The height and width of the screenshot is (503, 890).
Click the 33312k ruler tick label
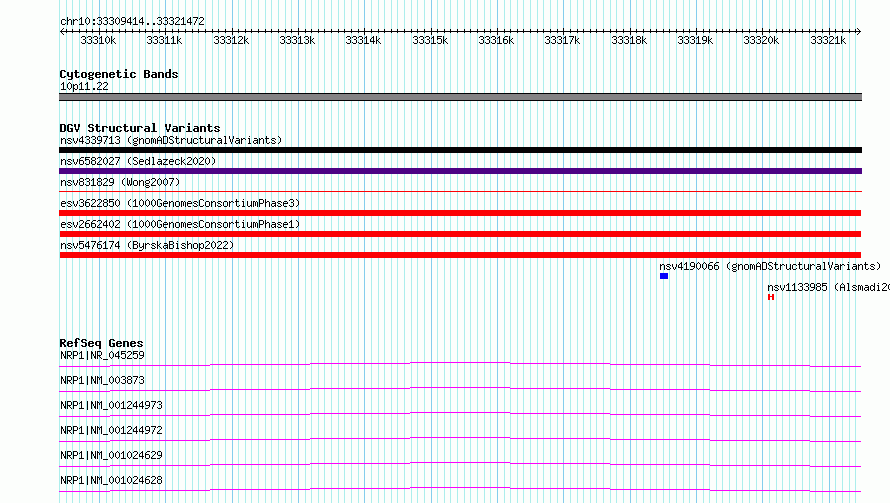[231, 40]
